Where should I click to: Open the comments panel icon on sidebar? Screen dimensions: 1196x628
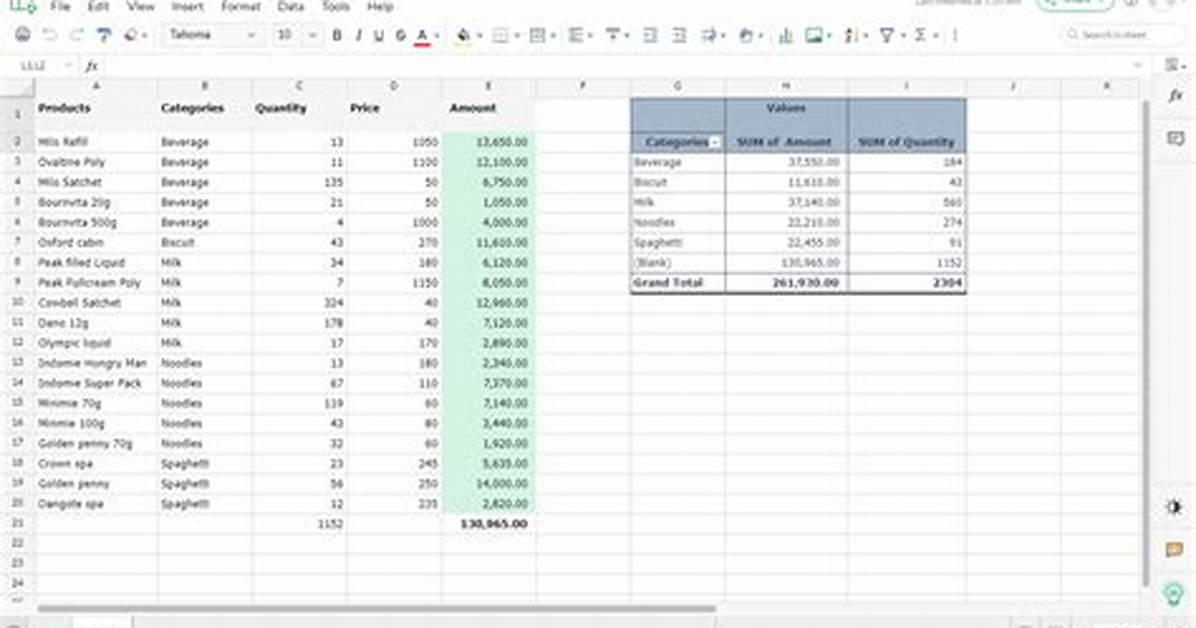pyautogui.click(x=1175, y=138)
